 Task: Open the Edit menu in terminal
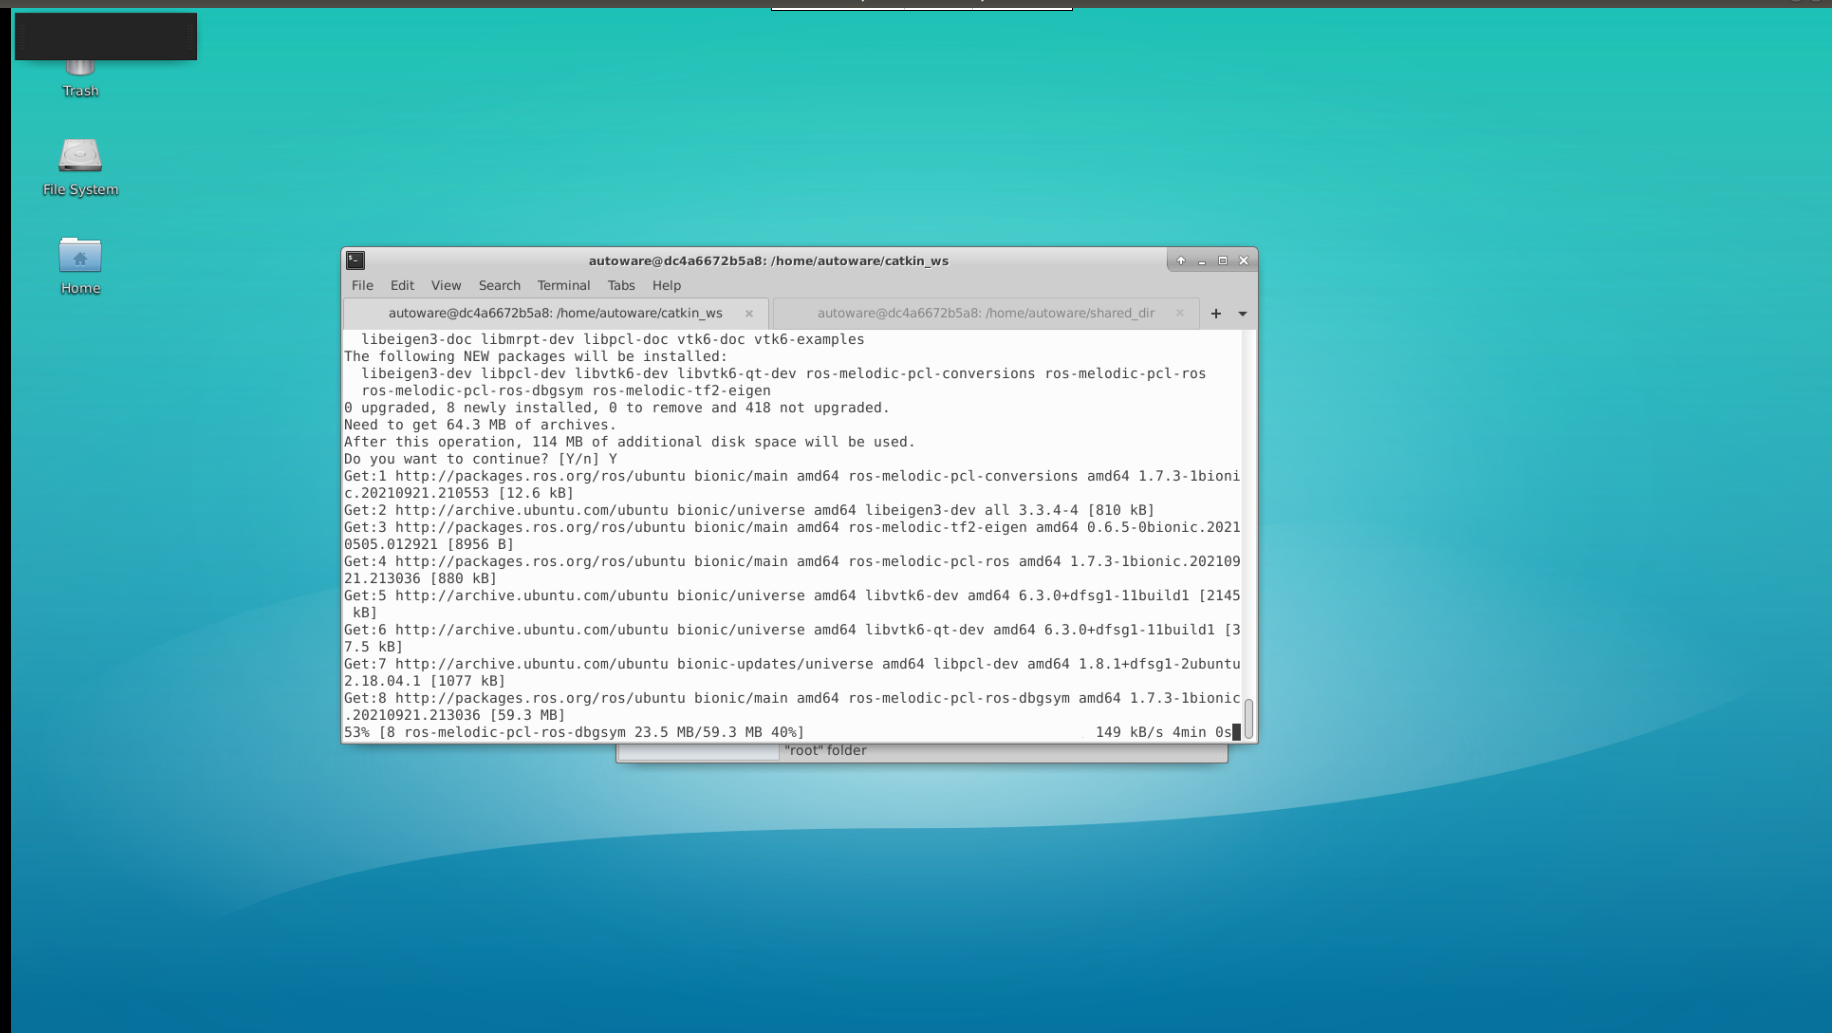(402, 285)
